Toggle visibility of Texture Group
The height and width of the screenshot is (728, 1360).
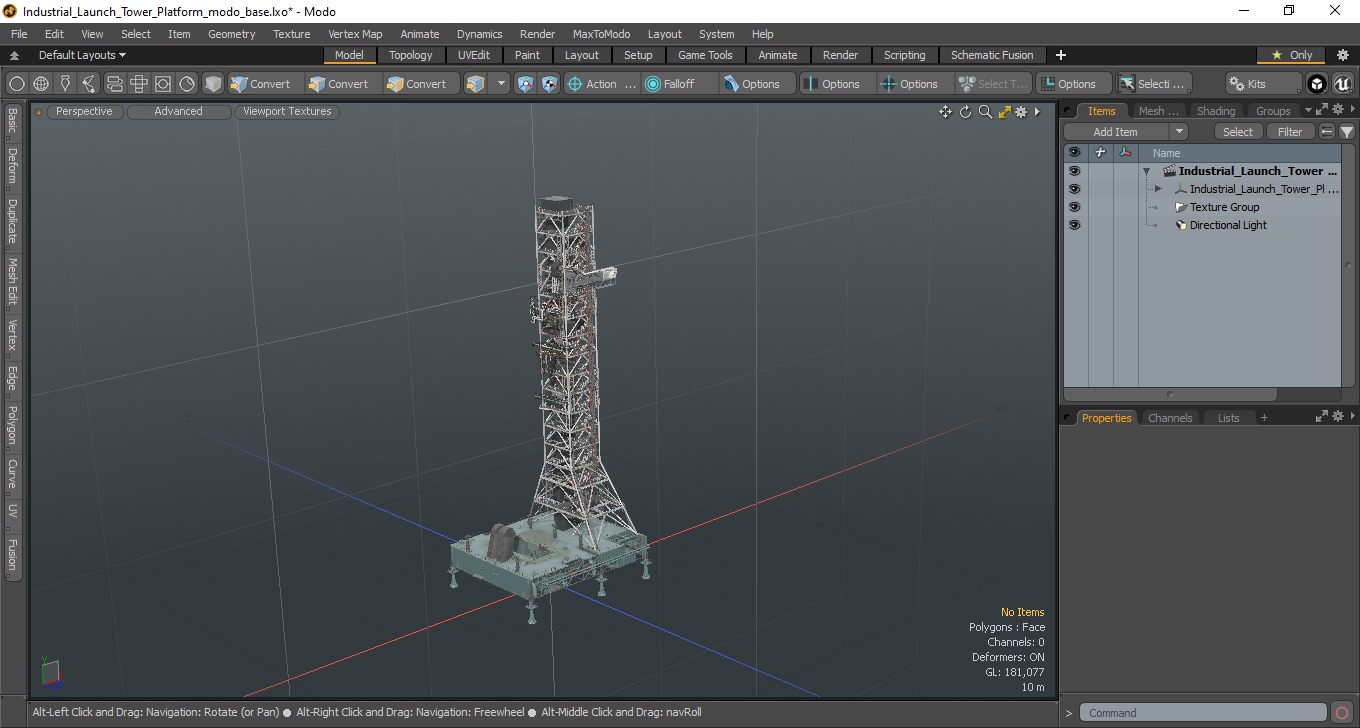1074,207
